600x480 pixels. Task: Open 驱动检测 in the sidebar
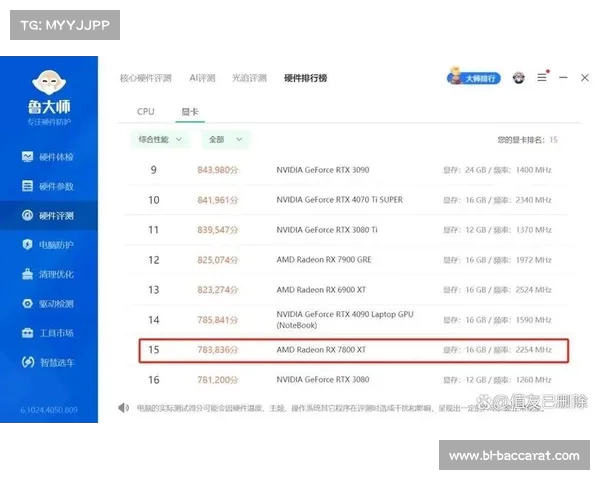coord(48,304)
